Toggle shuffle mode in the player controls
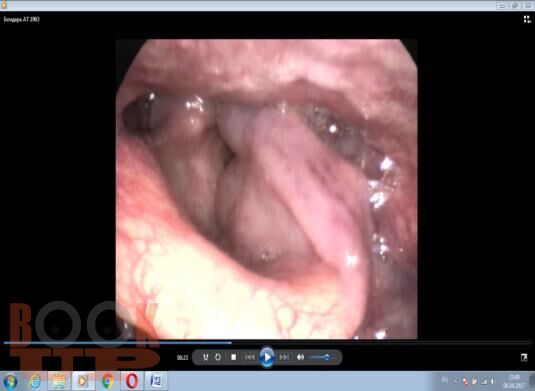 click(205, 357)
